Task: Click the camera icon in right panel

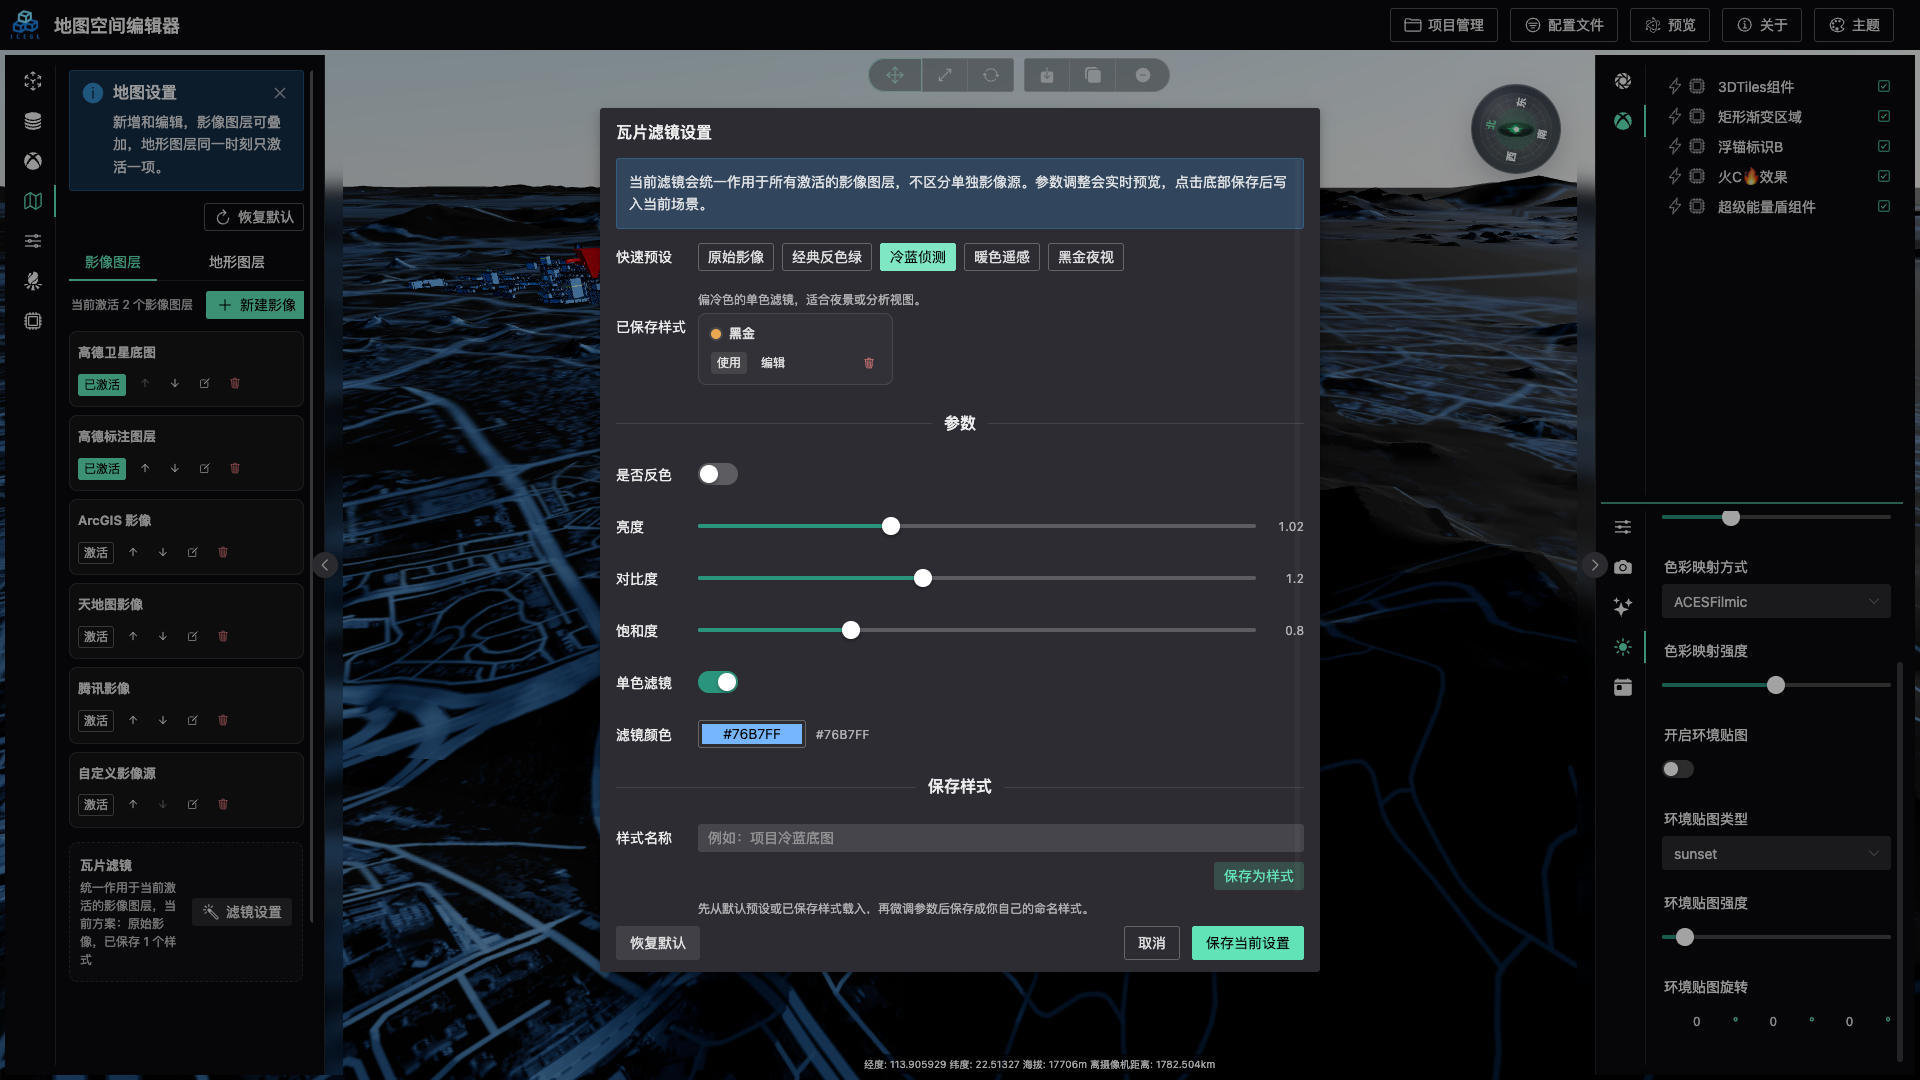Action: (x=1622, y=567)
